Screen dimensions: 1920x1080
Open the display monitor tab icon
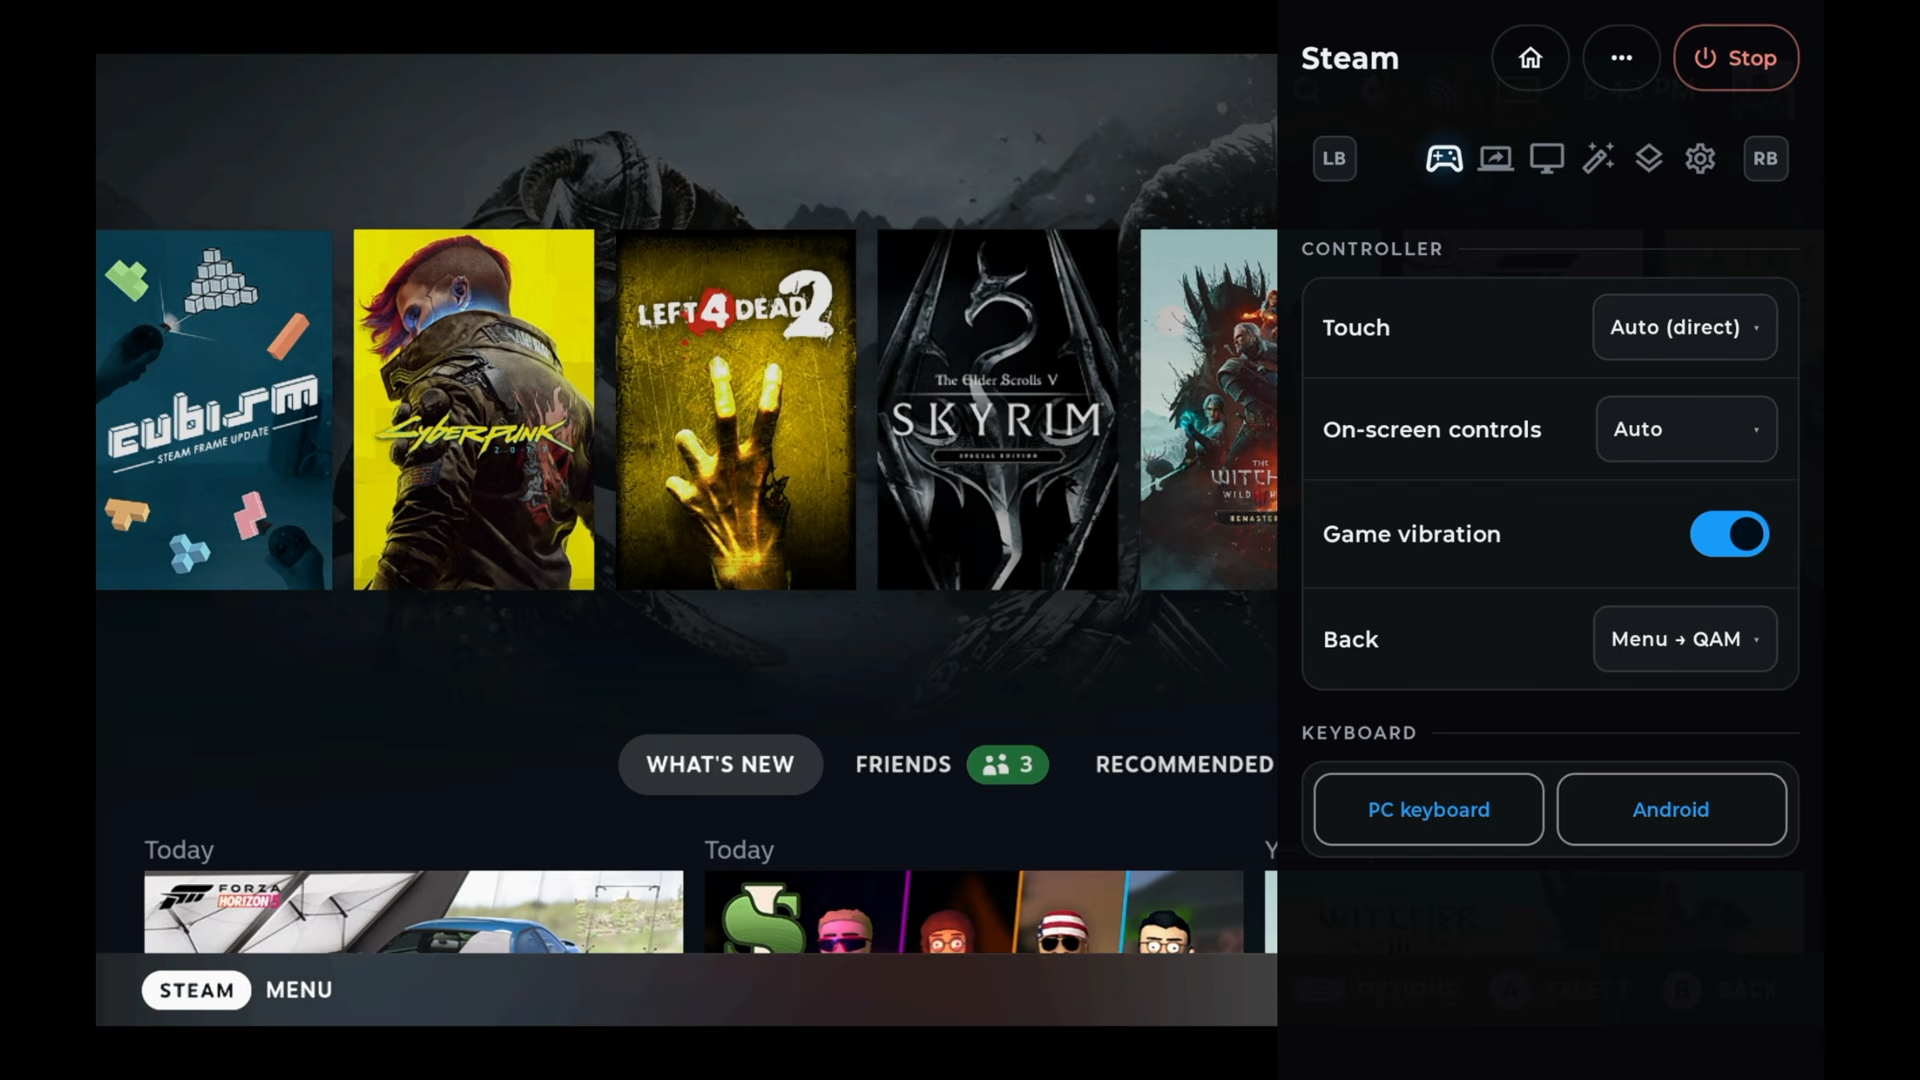(x=1547, y=158)
